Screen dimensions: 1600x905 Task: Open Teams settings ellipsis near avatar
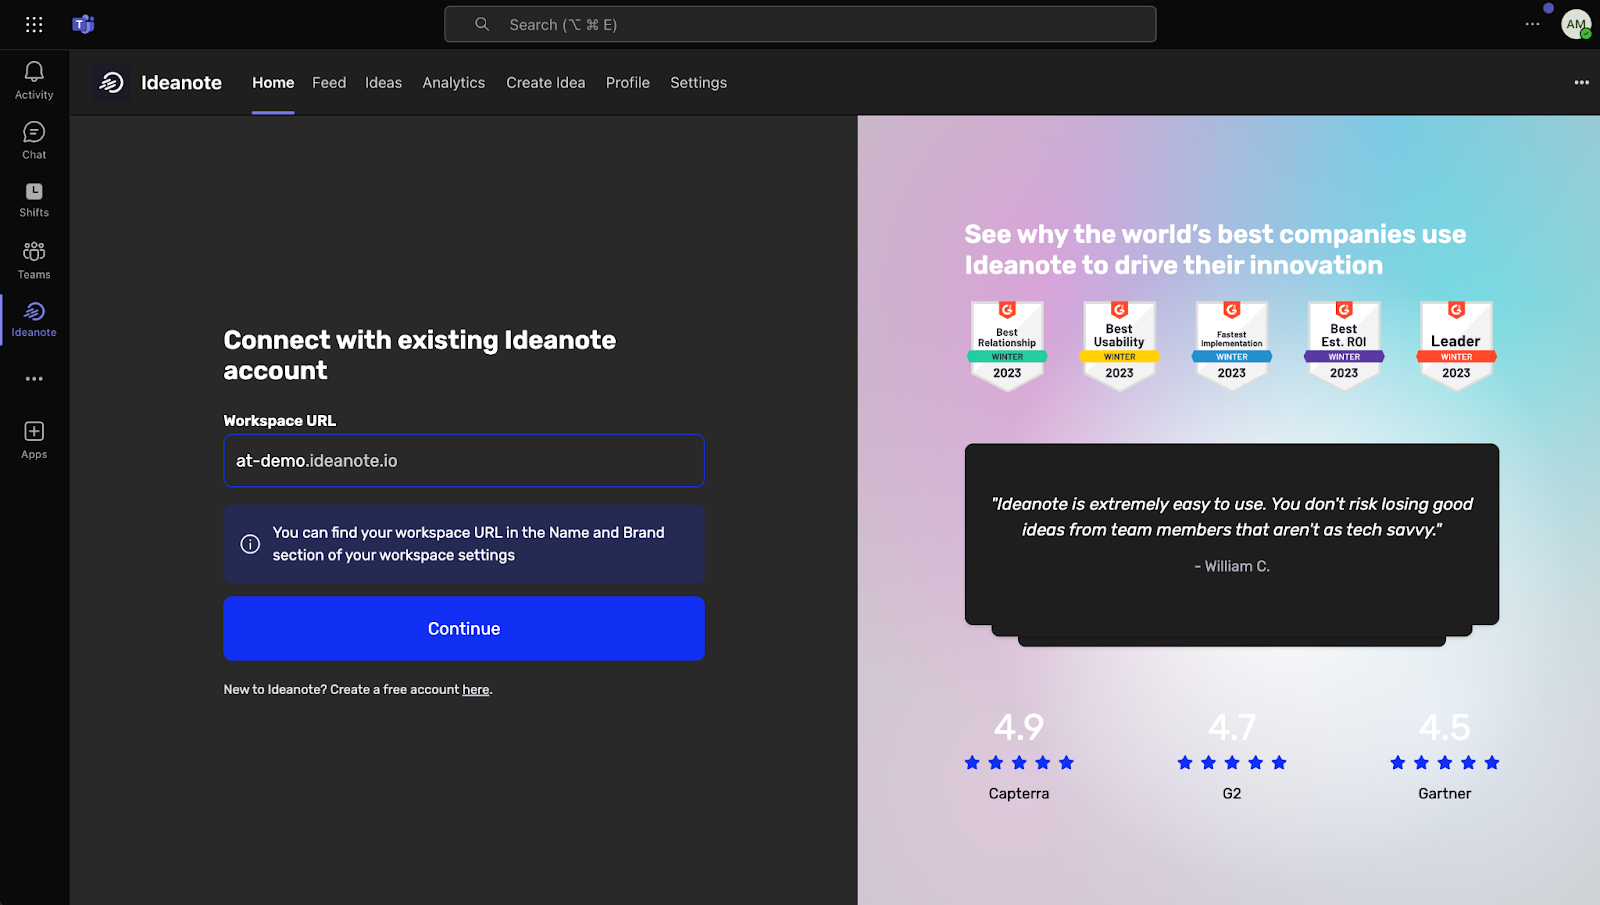pyautogui.click(x=1532, y=24)
